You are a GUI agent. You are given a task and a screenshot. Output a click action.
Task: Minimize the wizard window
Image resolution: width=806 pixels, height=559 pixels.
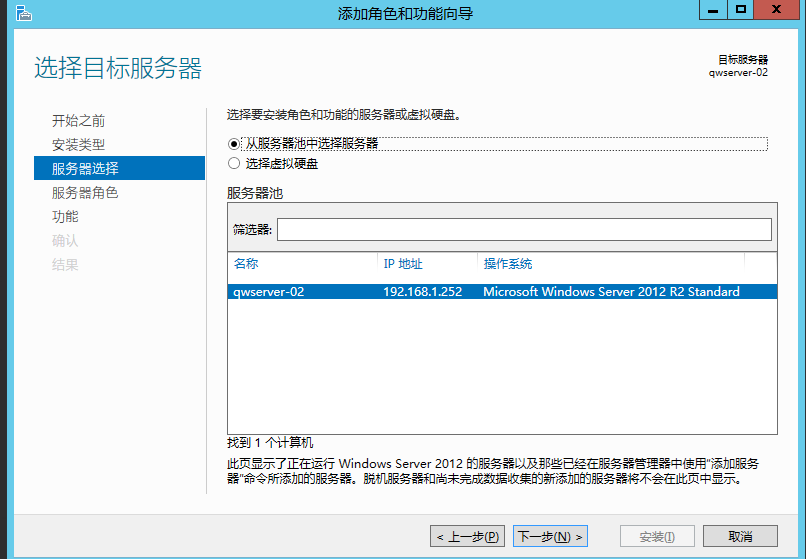pyautogui.click(x=713, y=10)
